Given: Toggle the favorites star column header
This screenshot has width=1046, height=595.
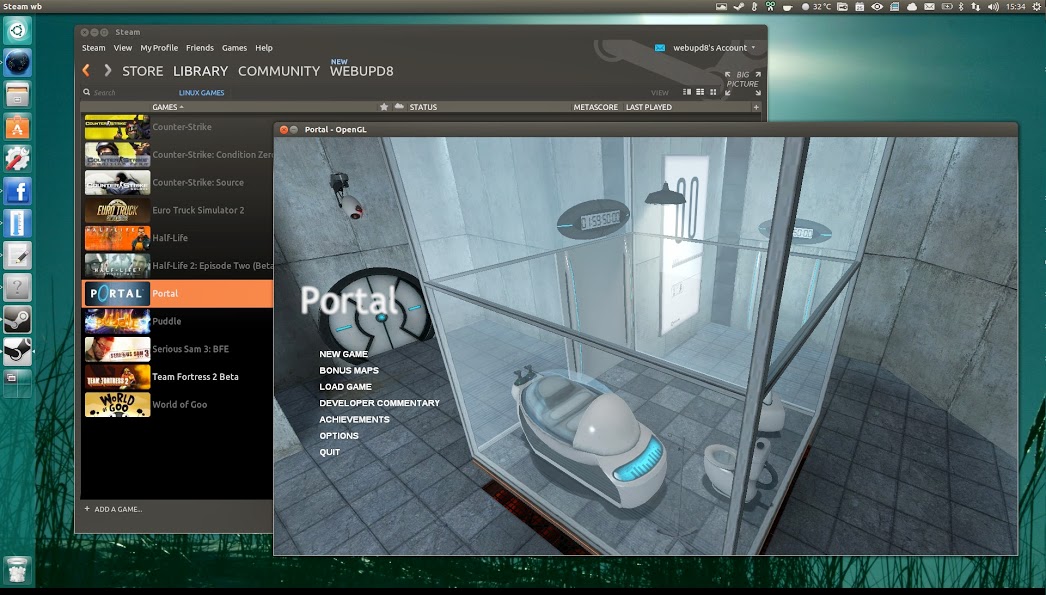Looking at the screenshot, I should point(383,107).
